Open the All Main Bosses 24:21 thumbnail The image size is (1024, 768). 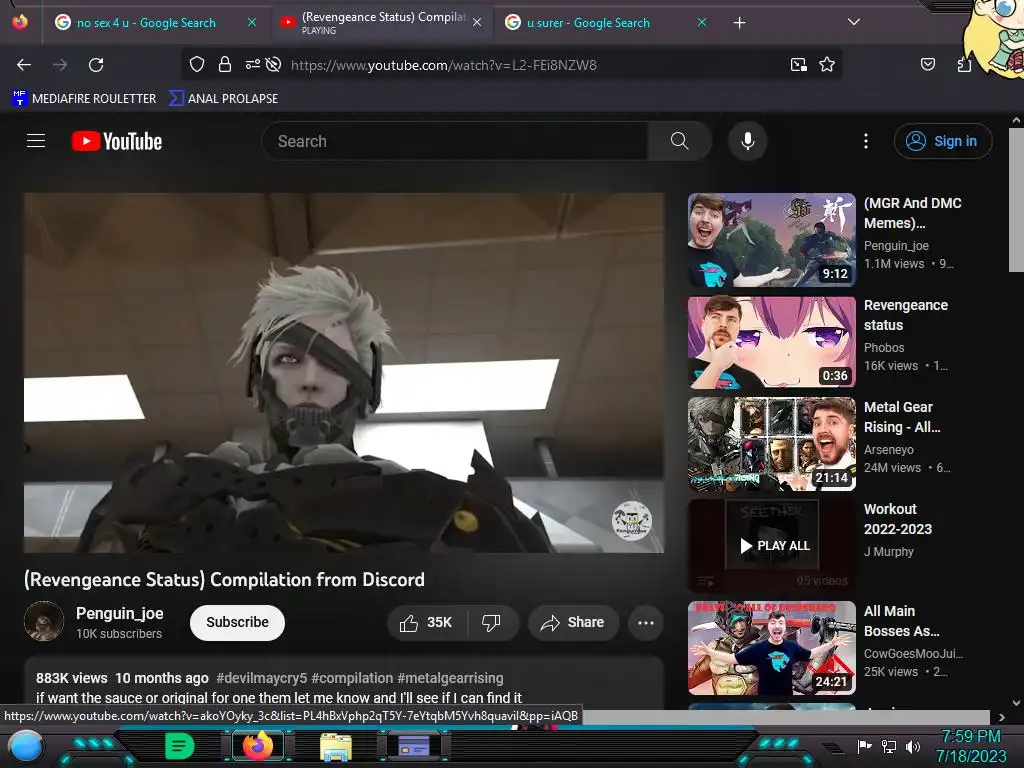[771, 648]
